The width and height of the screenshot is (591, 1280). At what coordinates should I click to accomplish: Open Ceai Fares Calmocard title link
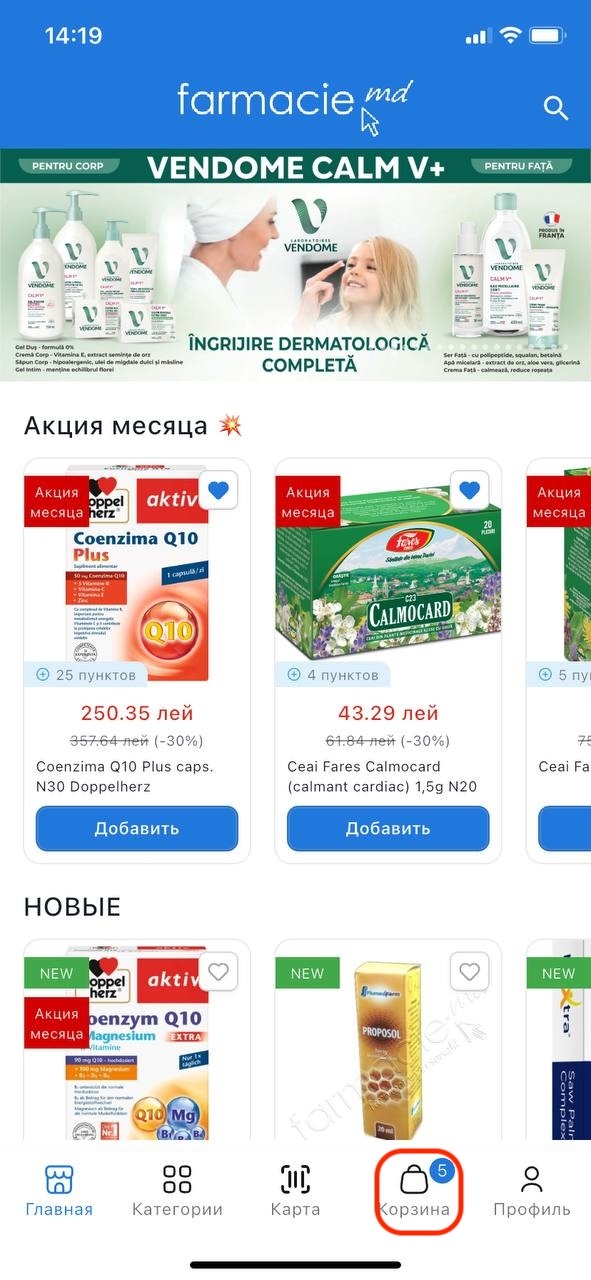coord(382,776)
